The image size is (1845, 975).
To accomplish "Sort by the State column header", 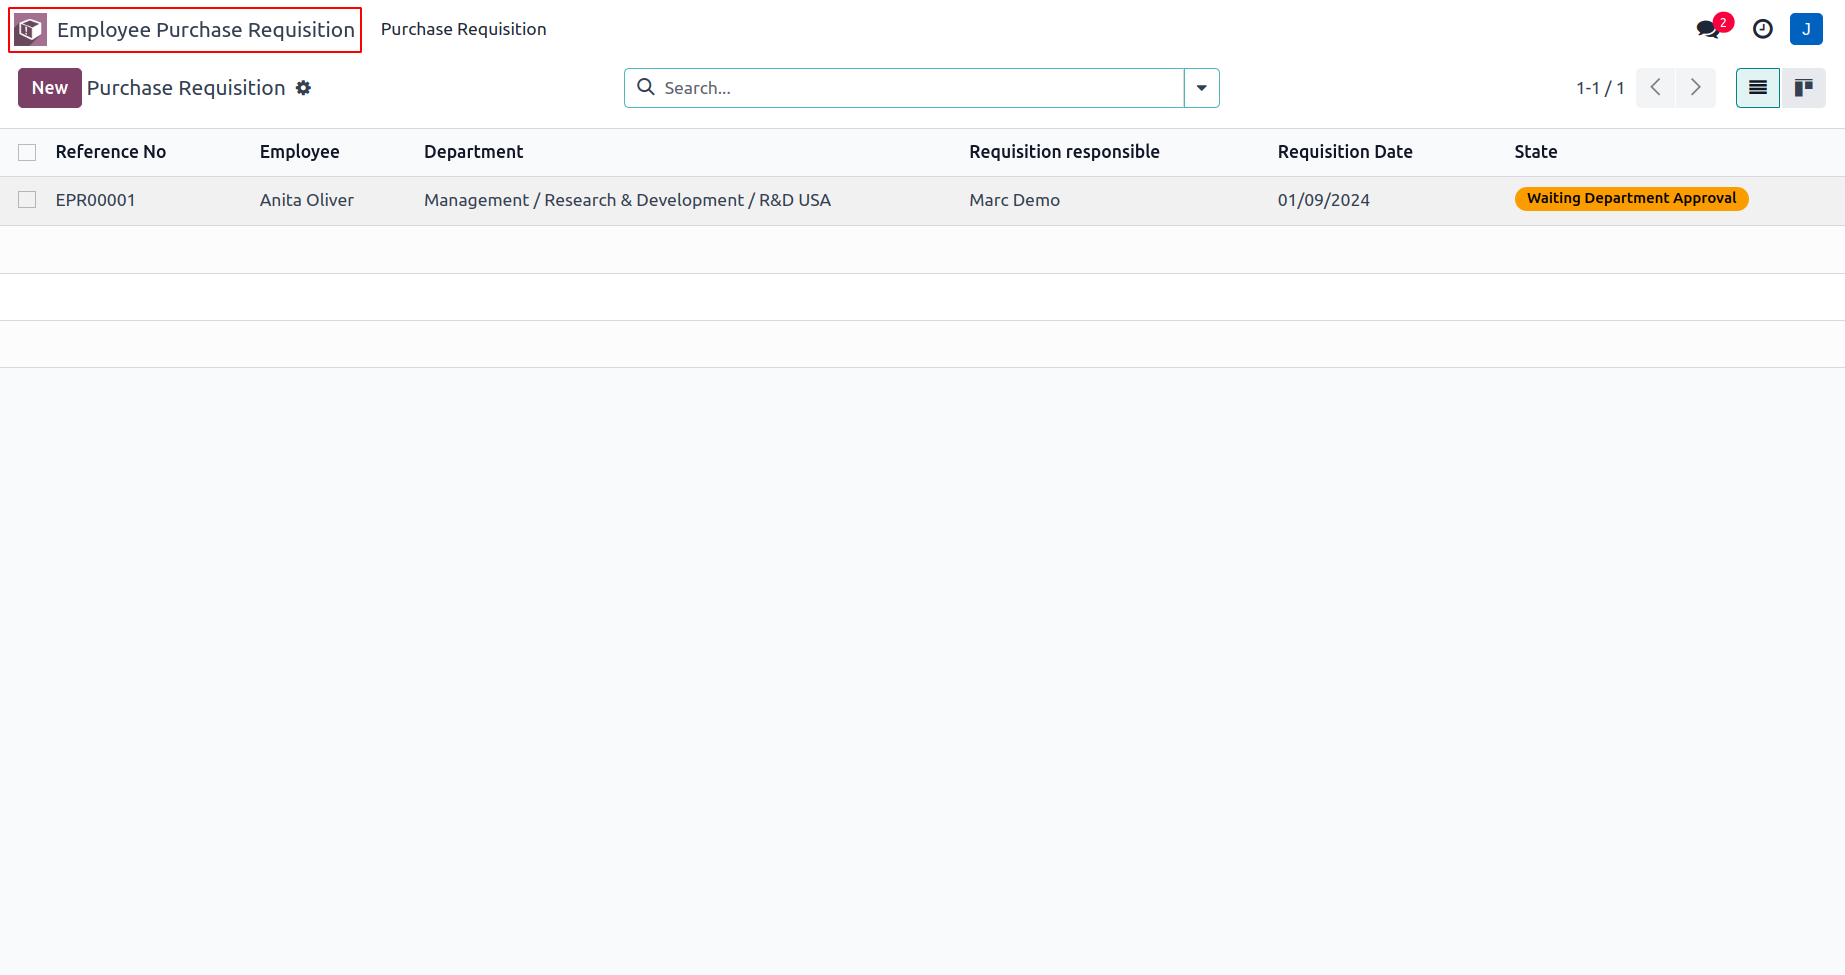I will click(1536, 152).
